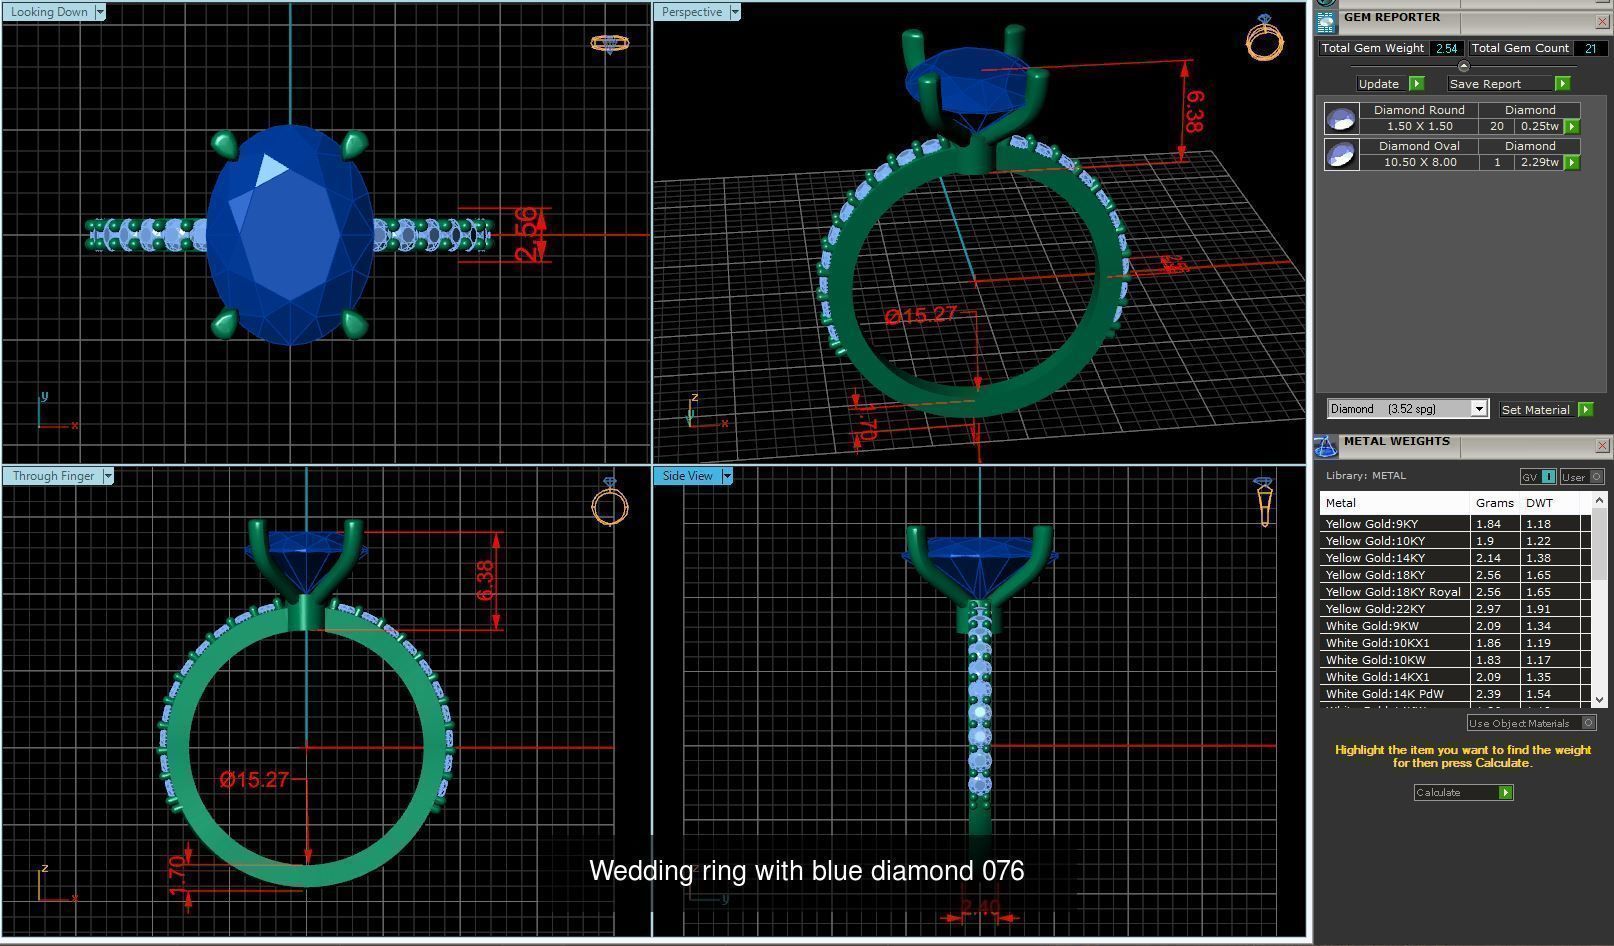Image resolution: width=1614 pixels, height=946 pixels.
Task: Select the White Gold:9KW row
Action: pos(1455,626)
